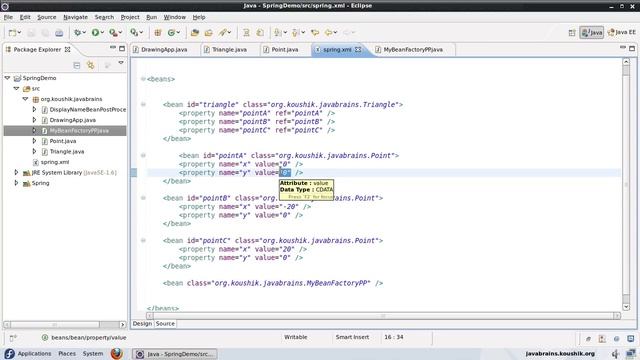Open the New file dropdown arrow

point(19,33)
